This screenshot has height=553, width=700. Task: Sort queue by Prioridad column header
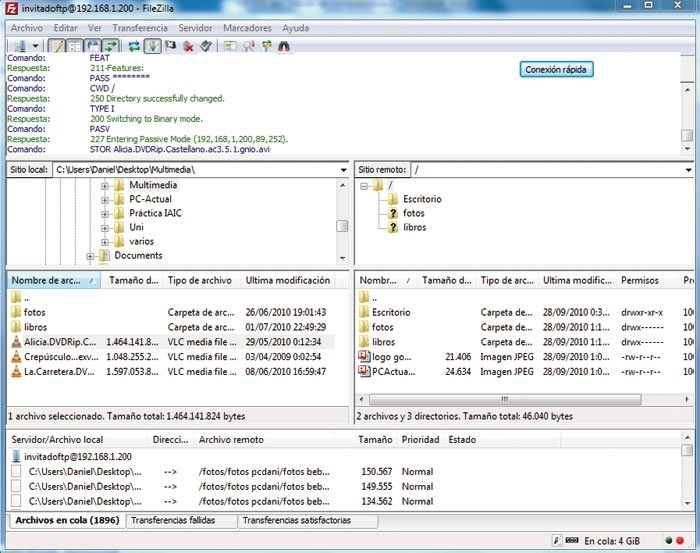(x=421, y=440)
